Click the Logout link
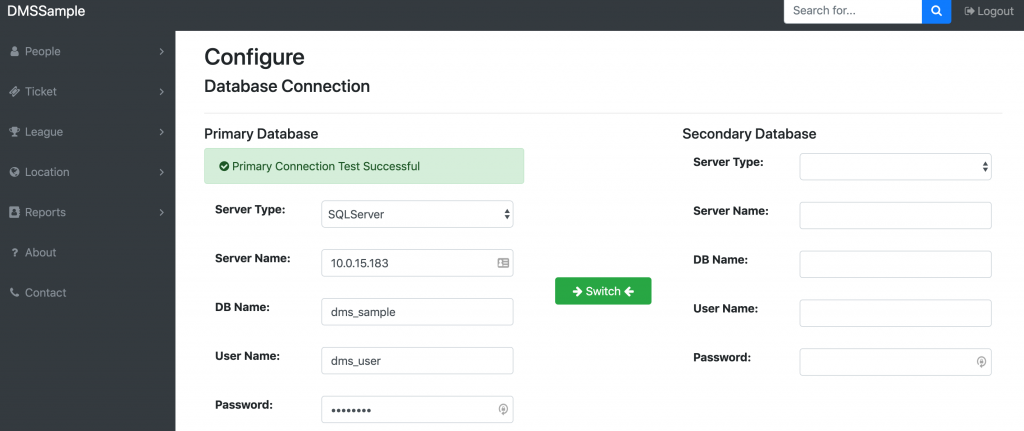The width and height of the screenshot is (1024, 431). point(989,11)
